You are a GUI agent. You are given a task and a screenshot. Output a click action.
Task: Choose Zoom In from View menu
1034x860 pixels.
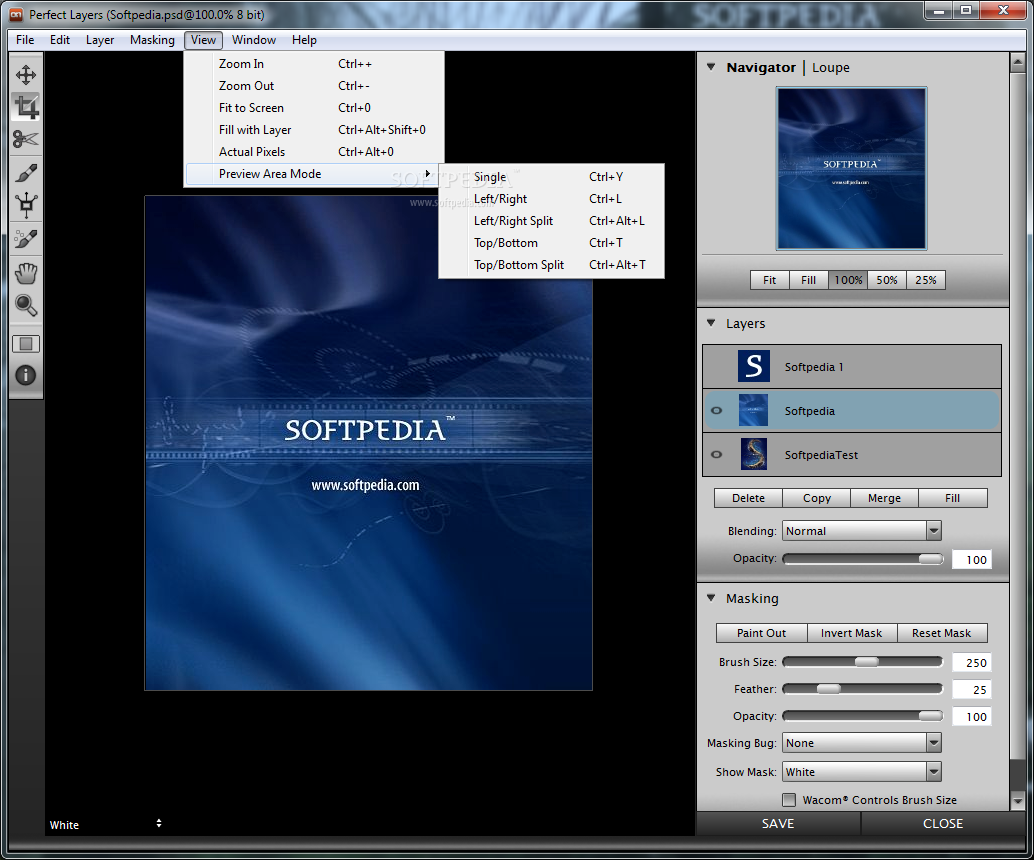[314, 64]
